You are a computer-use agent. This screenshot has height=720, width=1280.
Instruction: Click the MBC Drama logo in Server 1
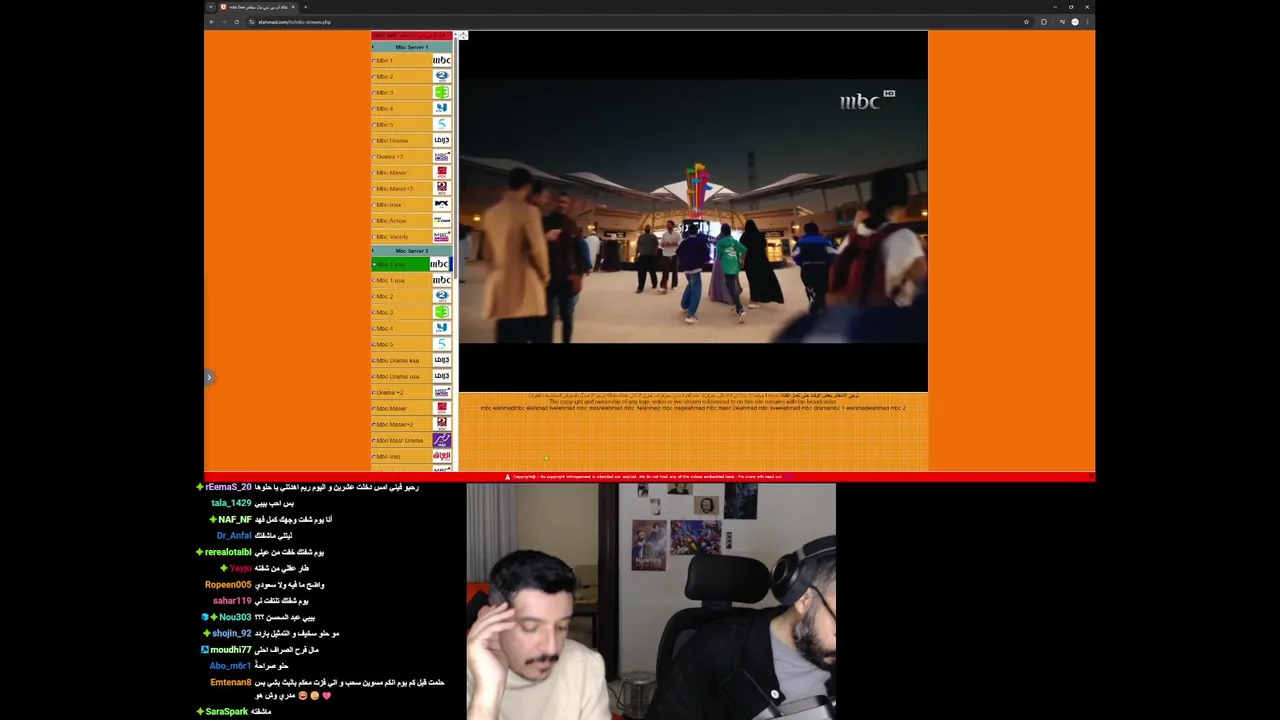[441, 141]
